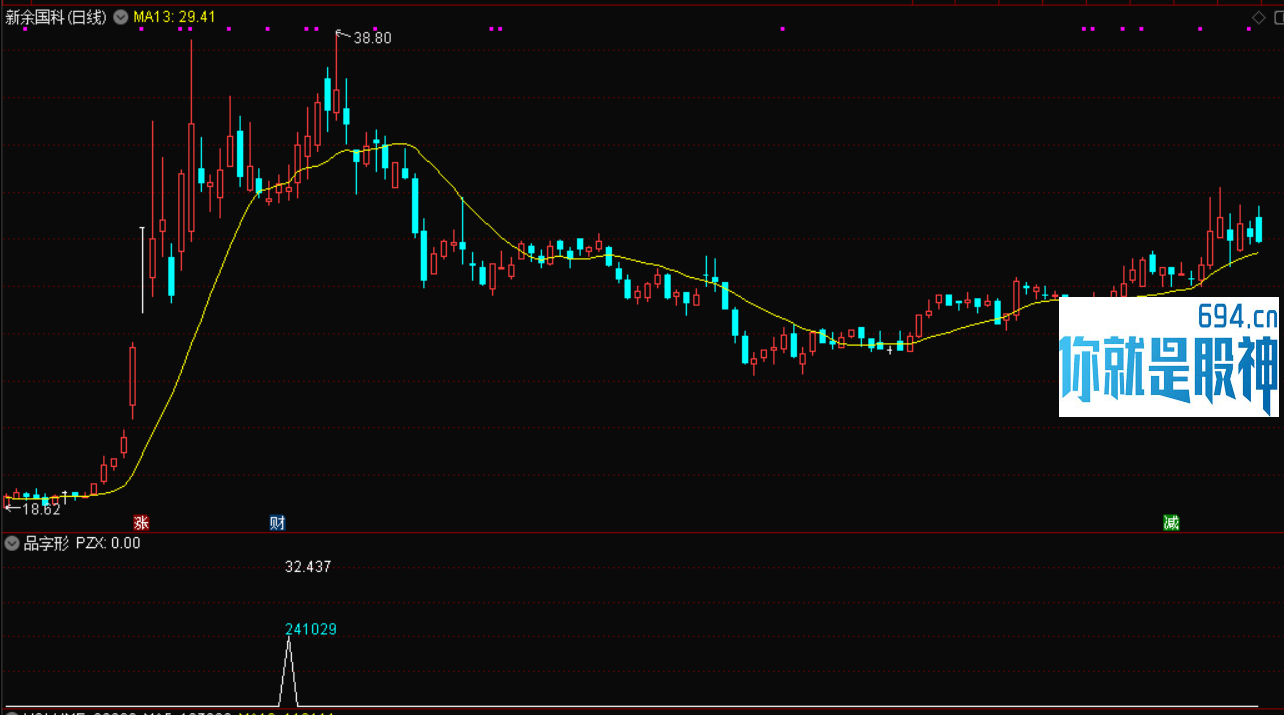Click the diamond icon at top right
1284x715 pixels.
click(1259, 17)
